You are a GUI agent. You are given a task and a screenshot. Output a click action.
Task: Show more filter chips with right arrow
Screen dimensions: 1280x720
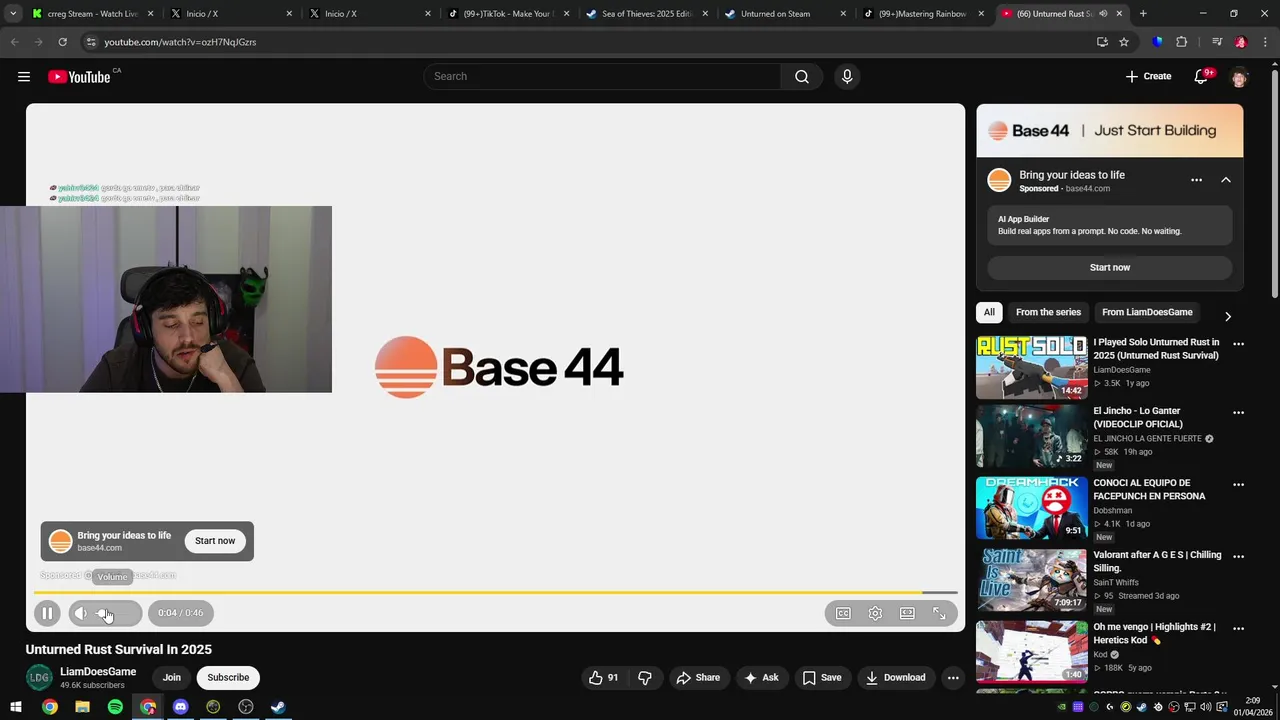[1228, 316]
